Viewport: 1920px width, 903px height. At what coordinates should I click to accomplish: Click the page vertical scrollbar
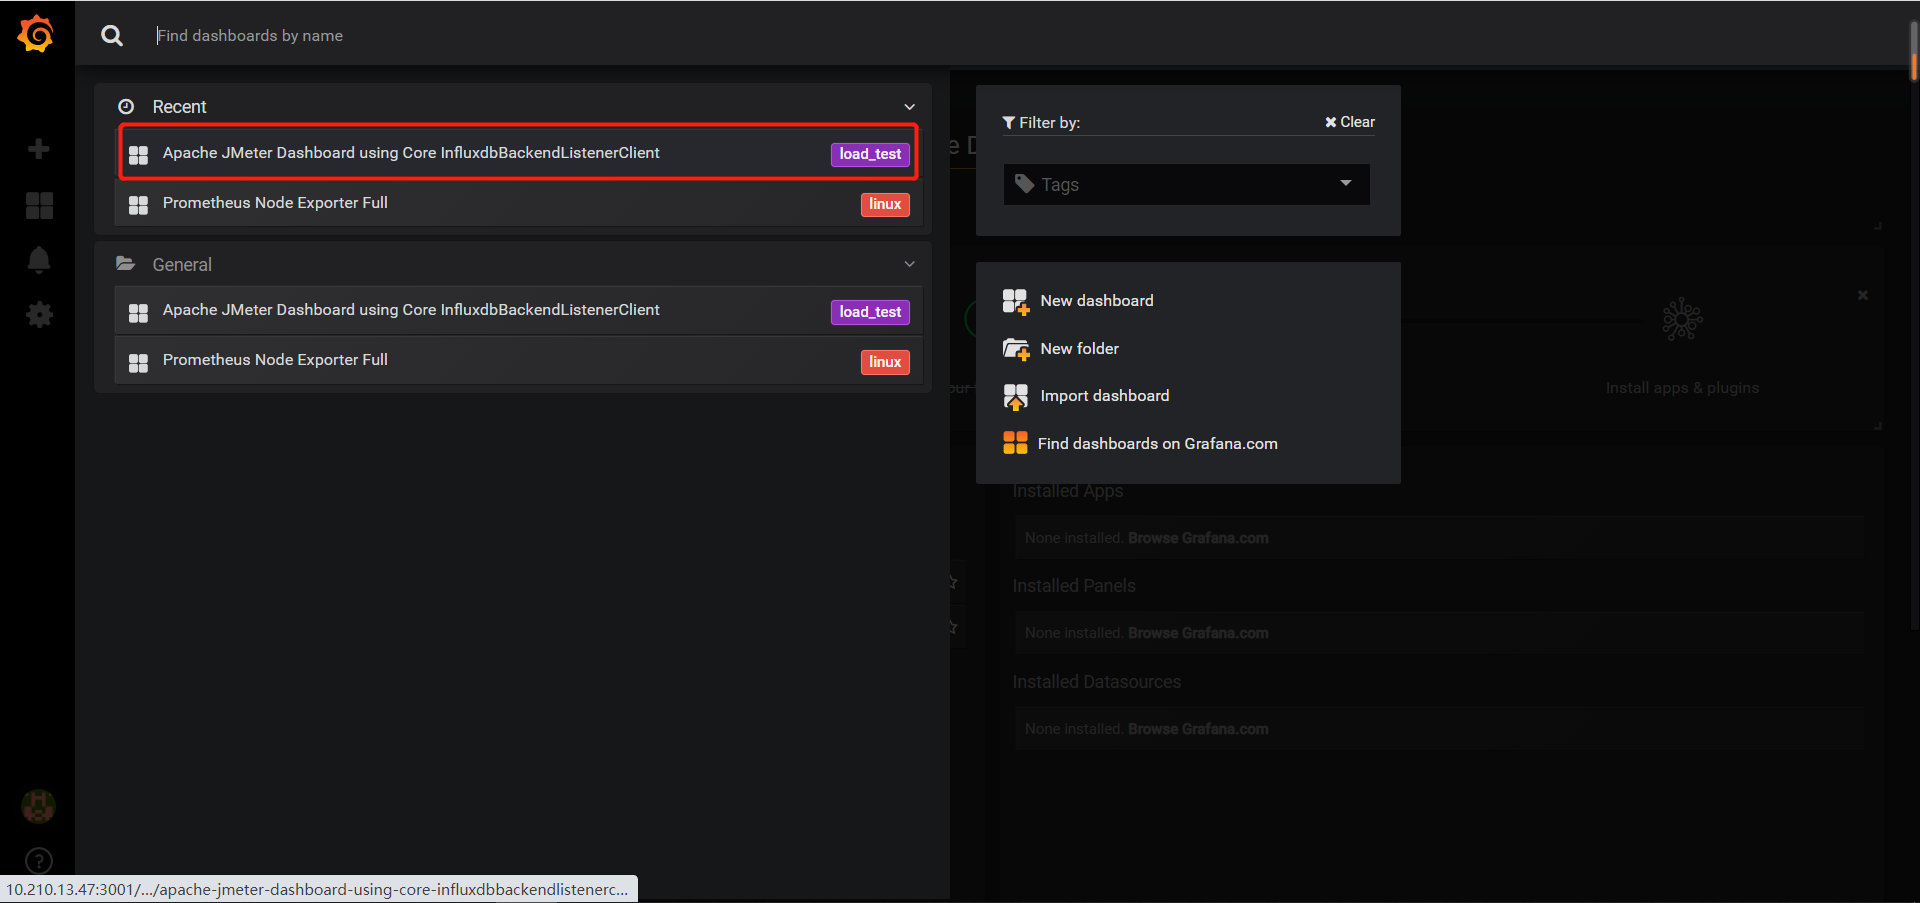pyautogui.click(x=1914, y=50)
